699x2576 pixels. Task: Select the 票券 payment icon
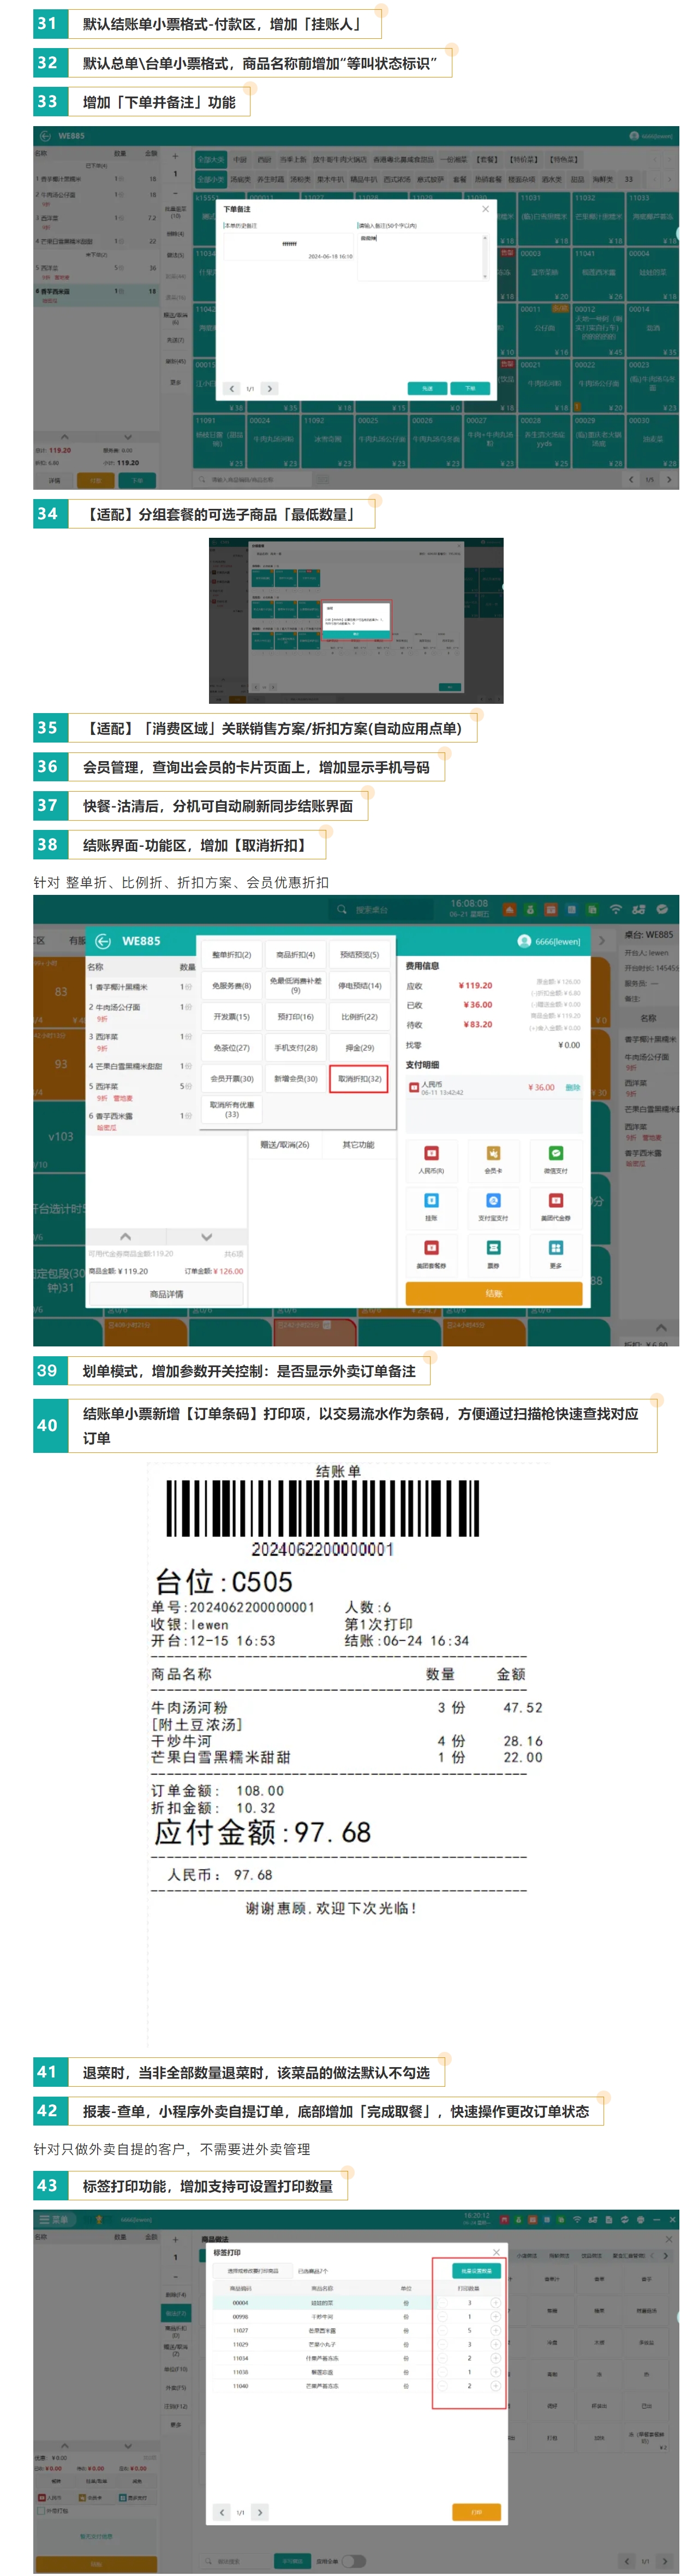[493, 1247]
